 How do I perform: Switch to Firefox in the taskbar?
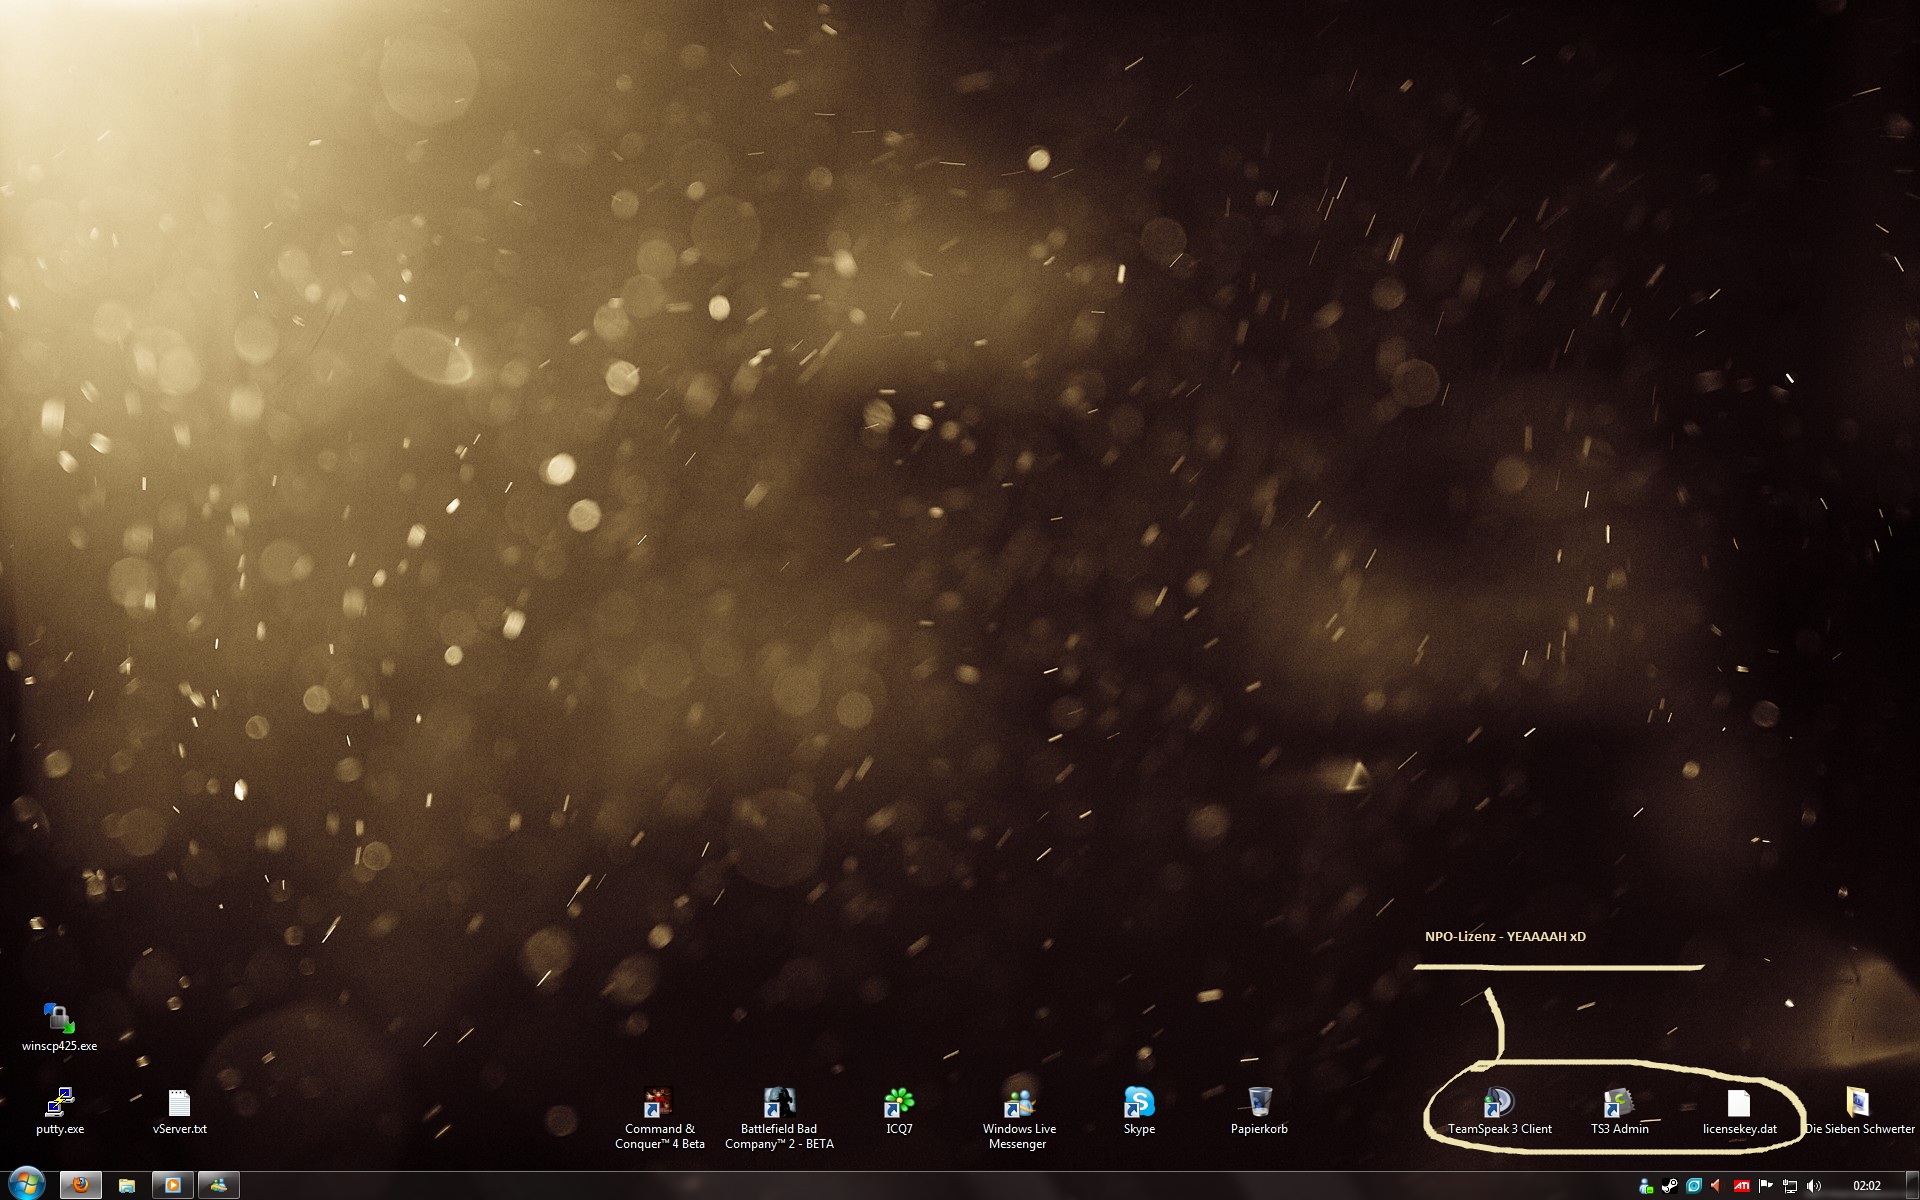tap(81, 1185)
